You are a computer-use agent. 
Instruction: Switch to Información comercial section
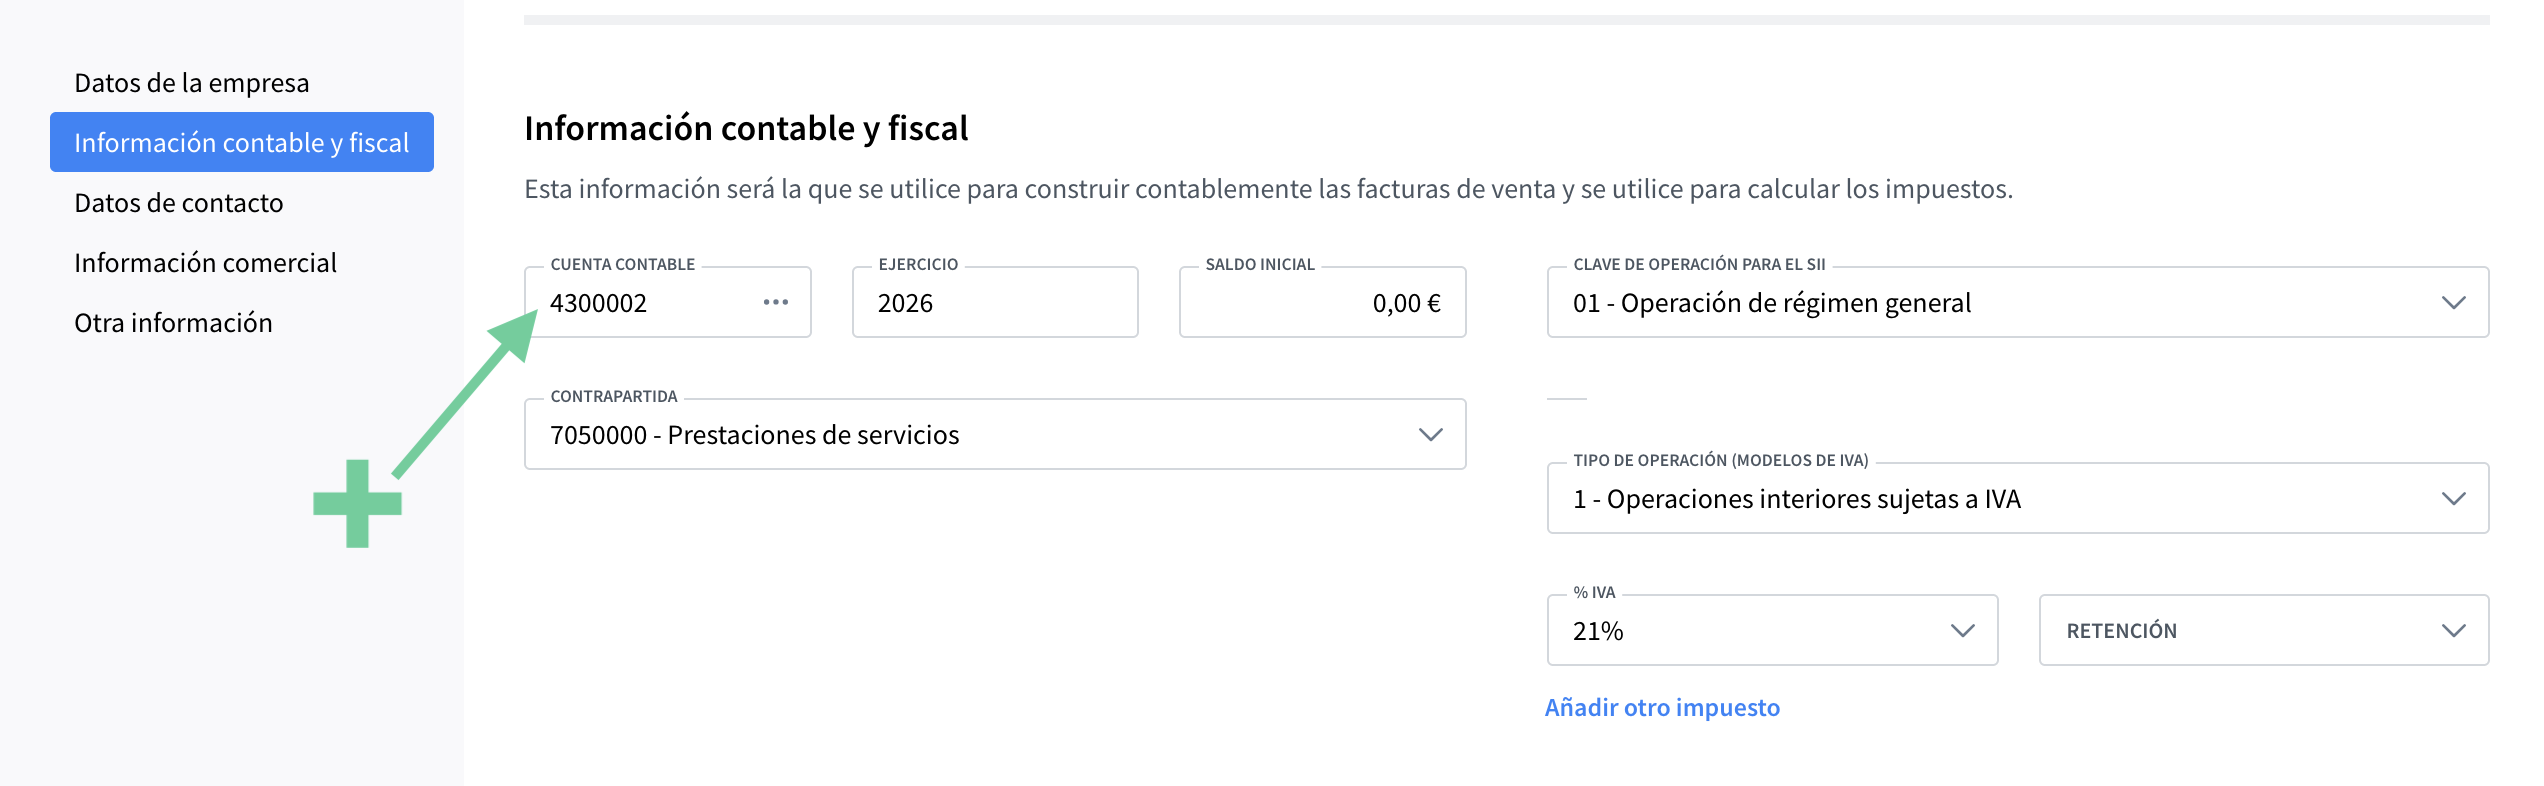coord(205,263)
